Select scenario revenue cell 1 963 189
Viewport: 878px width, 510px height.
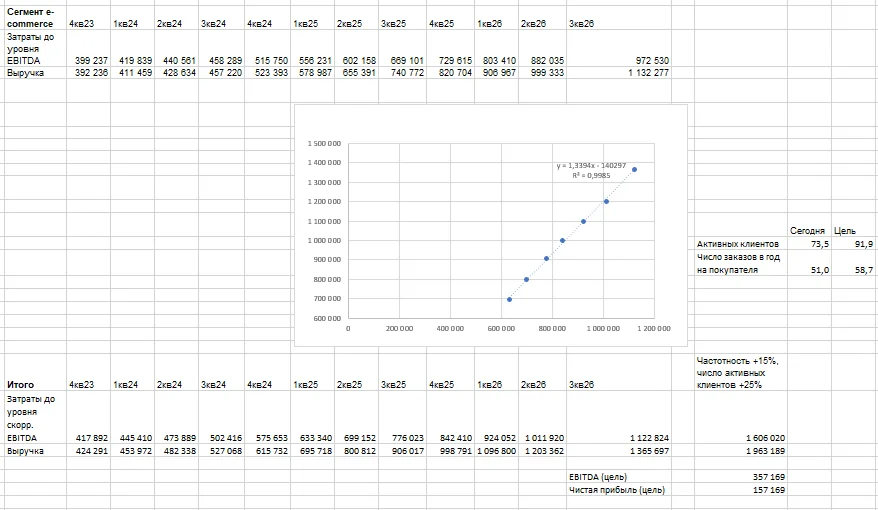(741, 451)
